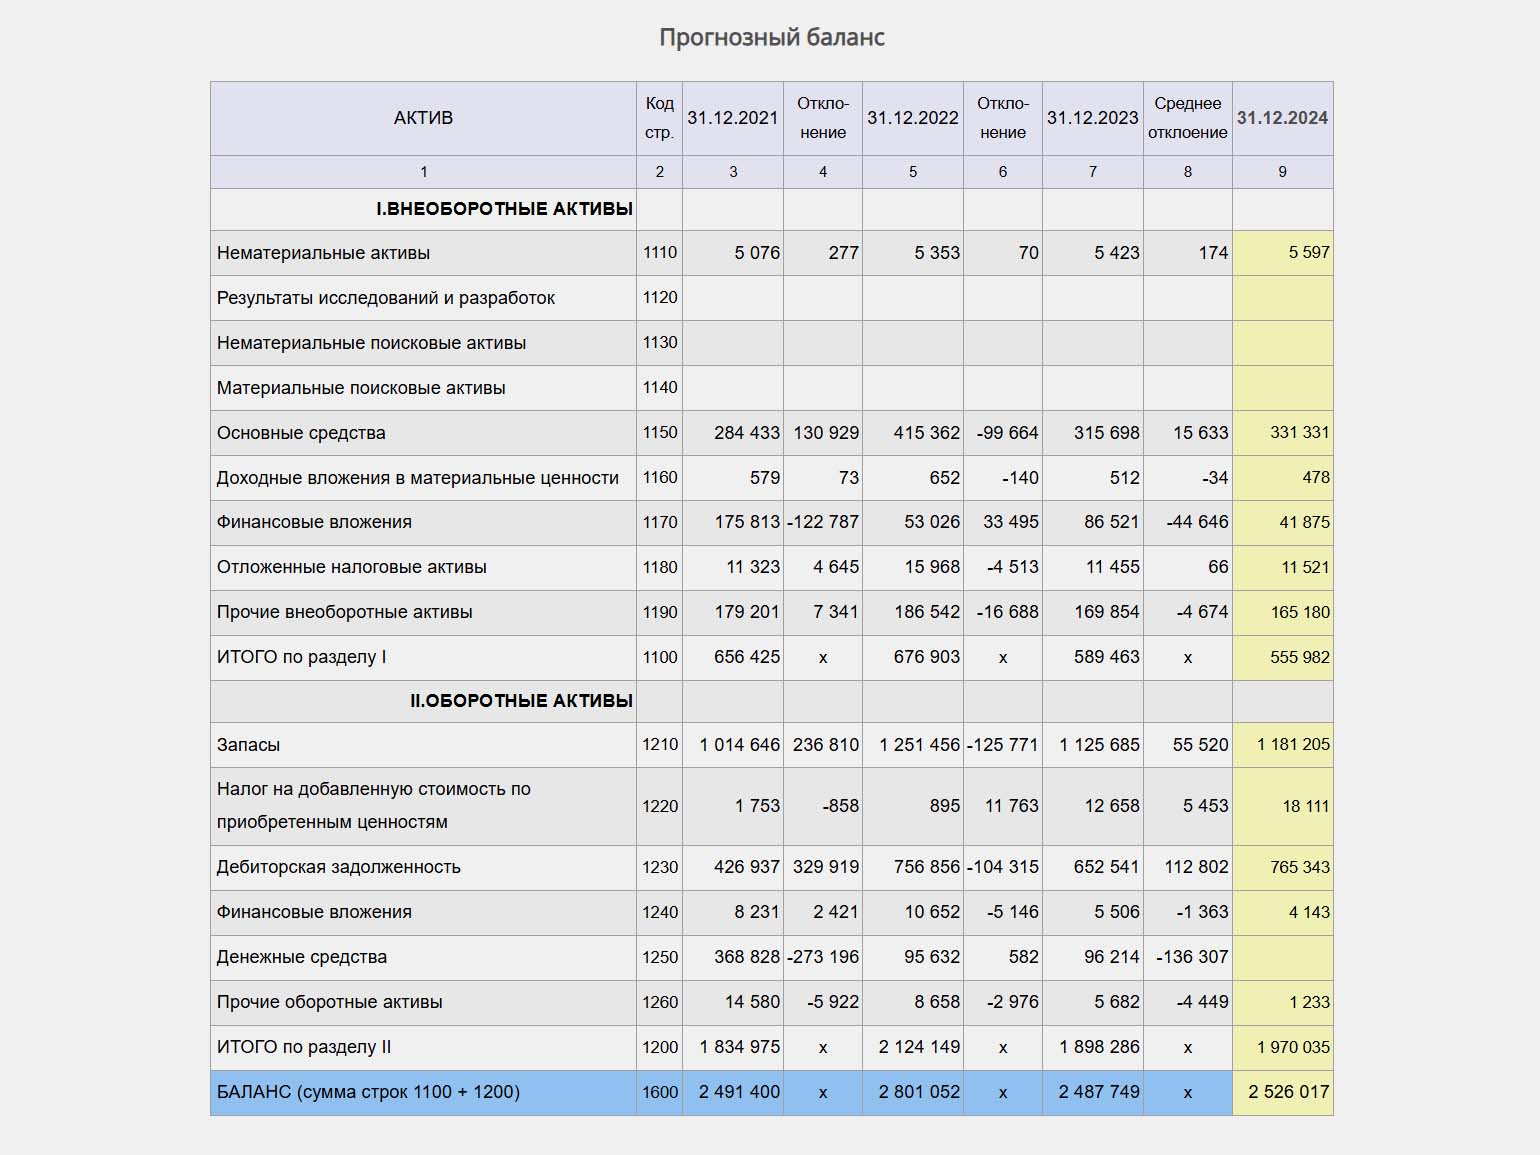Click the 'Нематериальные активы' row label
This screenshot has width=1540, height=1155.
(x=323, y=253)
